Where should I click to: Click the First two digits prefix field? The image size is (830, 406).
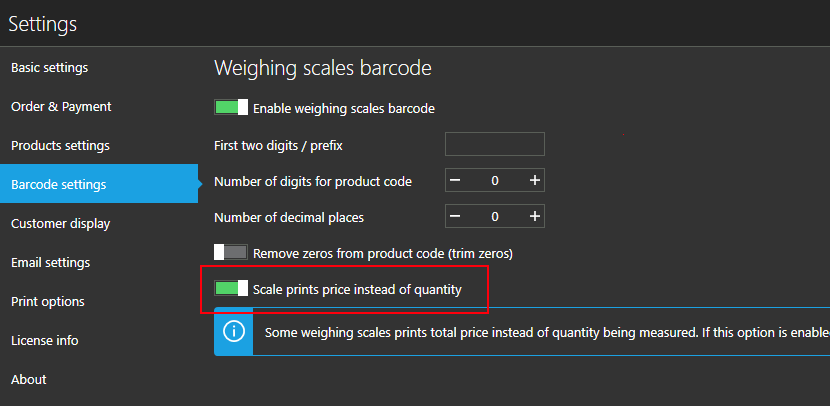[x=494, y=145]
